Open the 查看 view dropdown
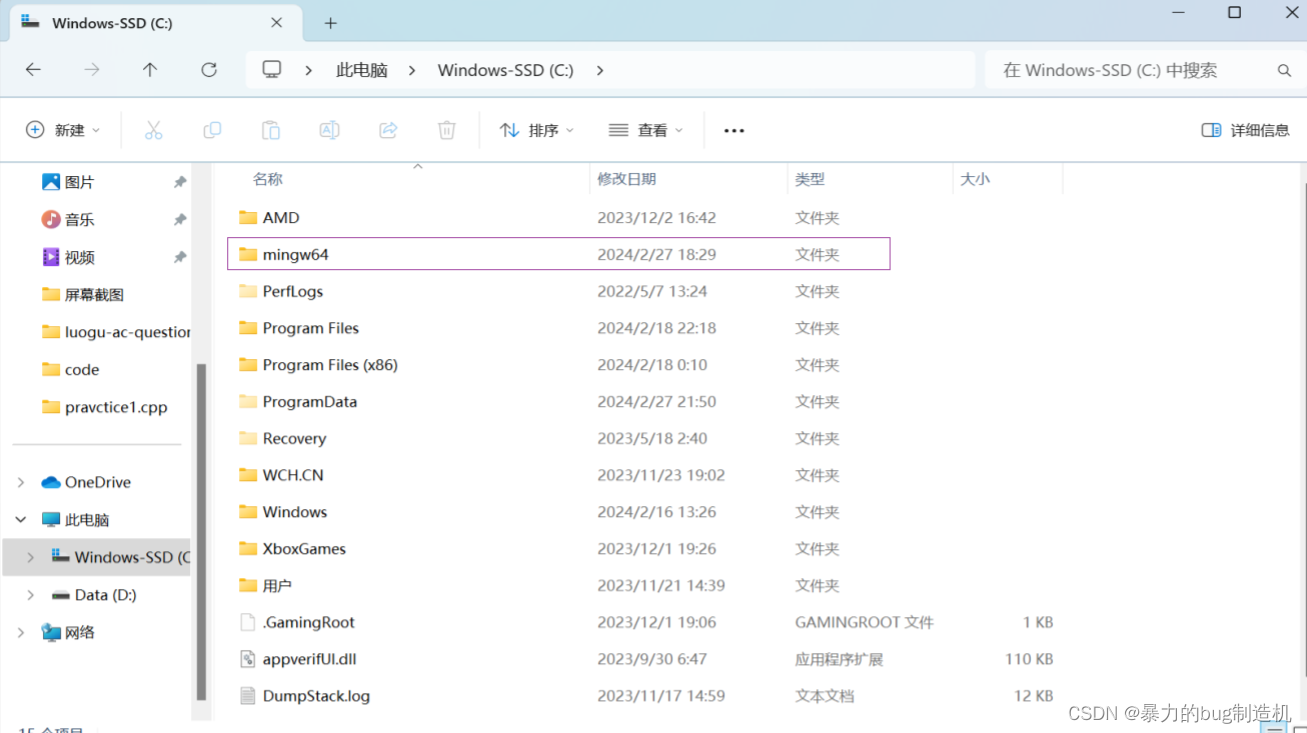 (646, 130)
